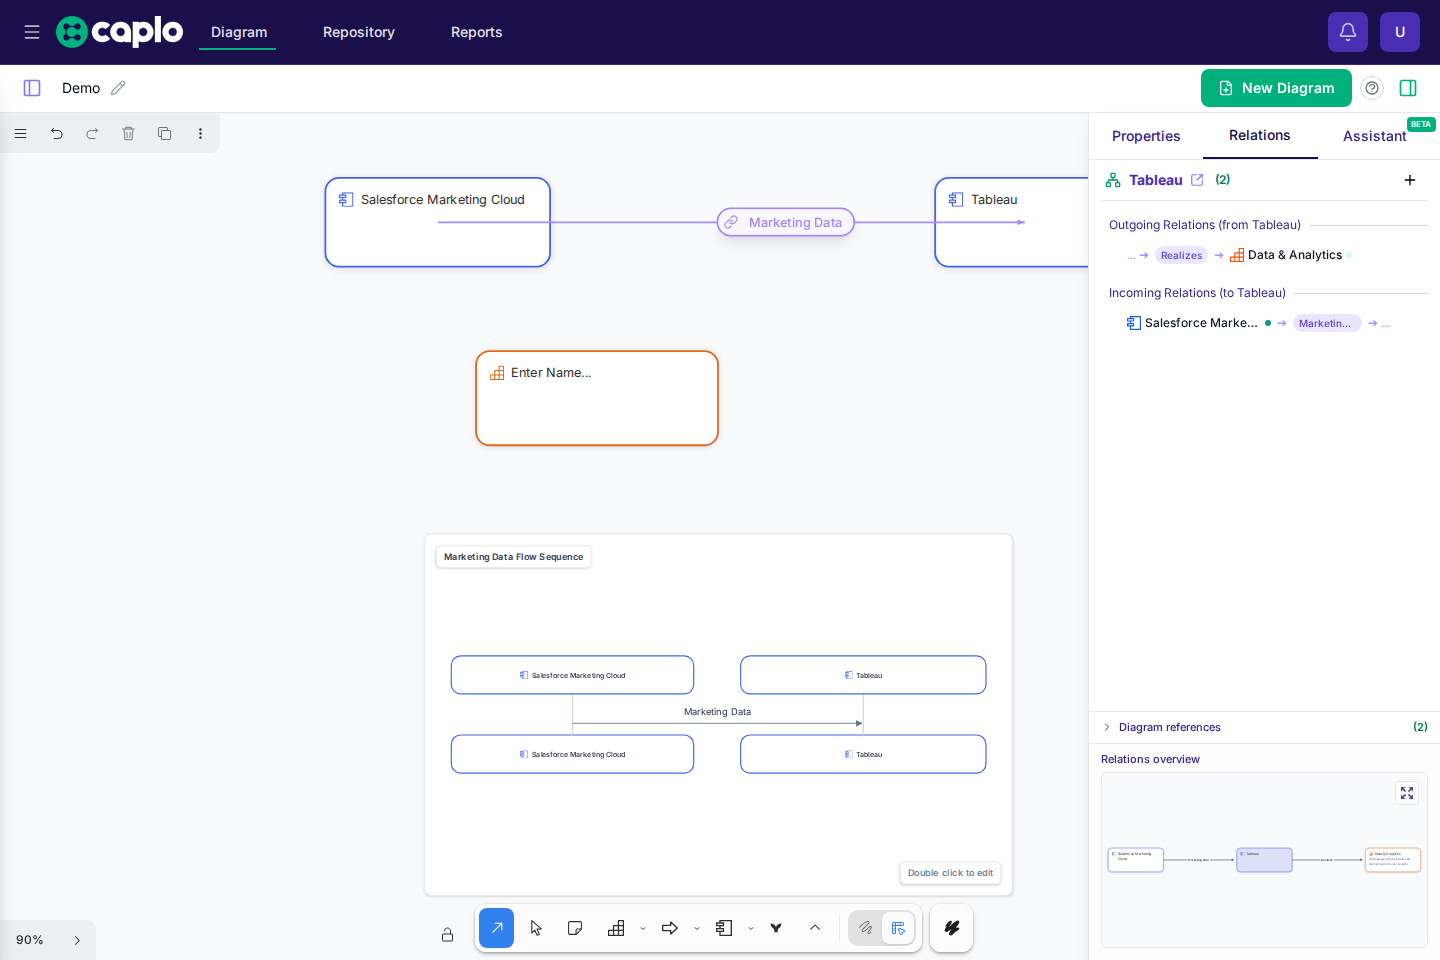The width and height of the screenshot is (1440, 960).
Task: Select the application component tool
Action: [x=724, y=928]
